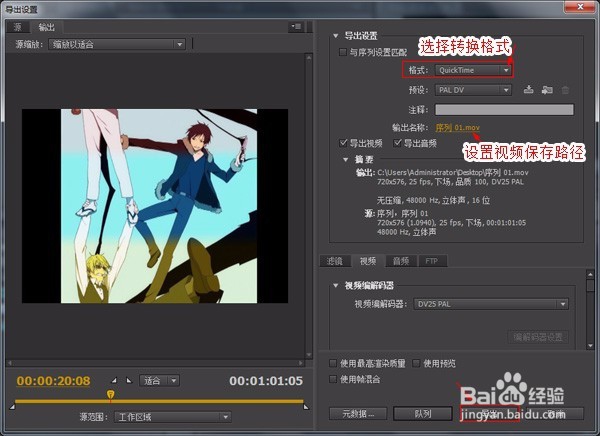Click the preview horizontal scroll right arrow
This screenshot has width=600, height=436.
(x=301, y=363)
